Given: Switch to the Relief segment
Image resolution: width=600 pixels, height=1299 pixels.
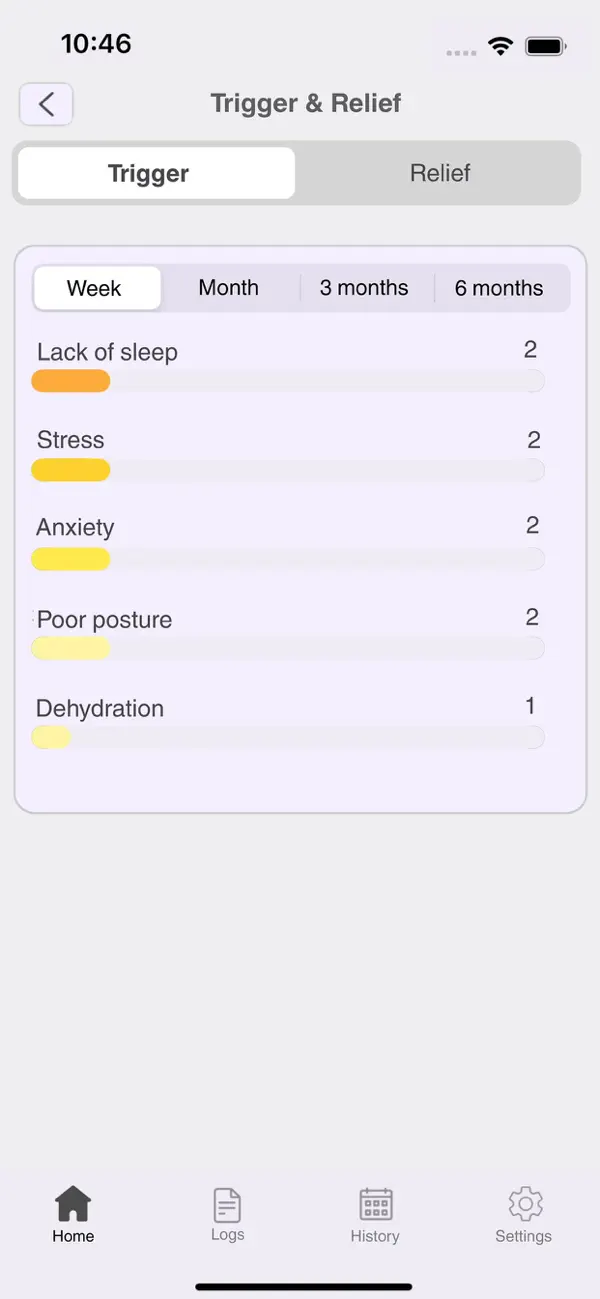Looking at the screenshot, I should tap(439, 173).
